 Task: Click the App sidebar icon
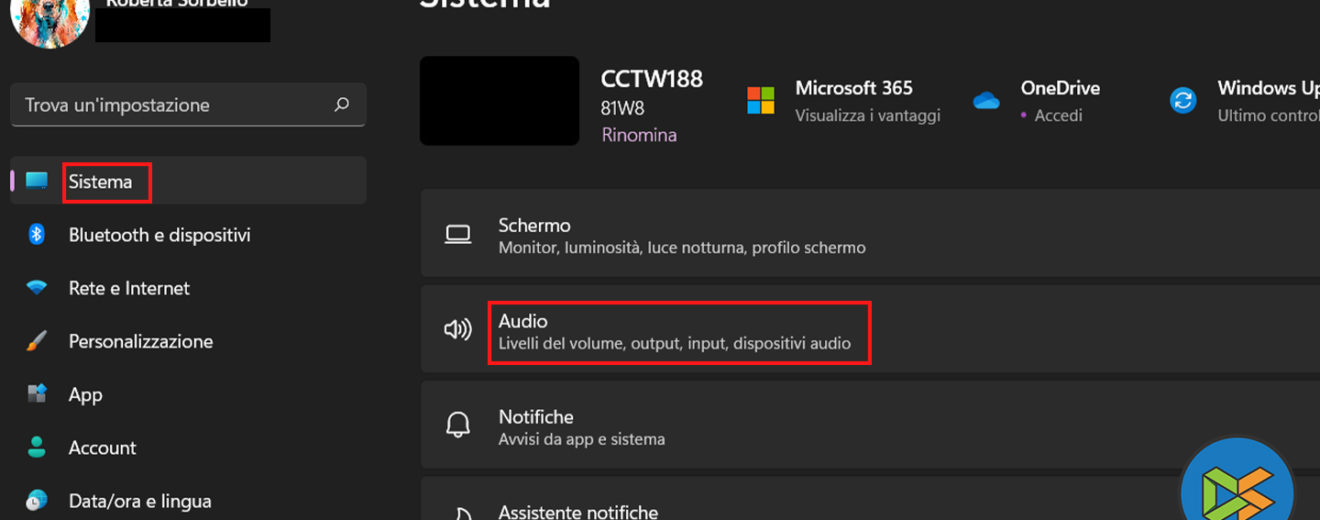(x=37, y=394)
